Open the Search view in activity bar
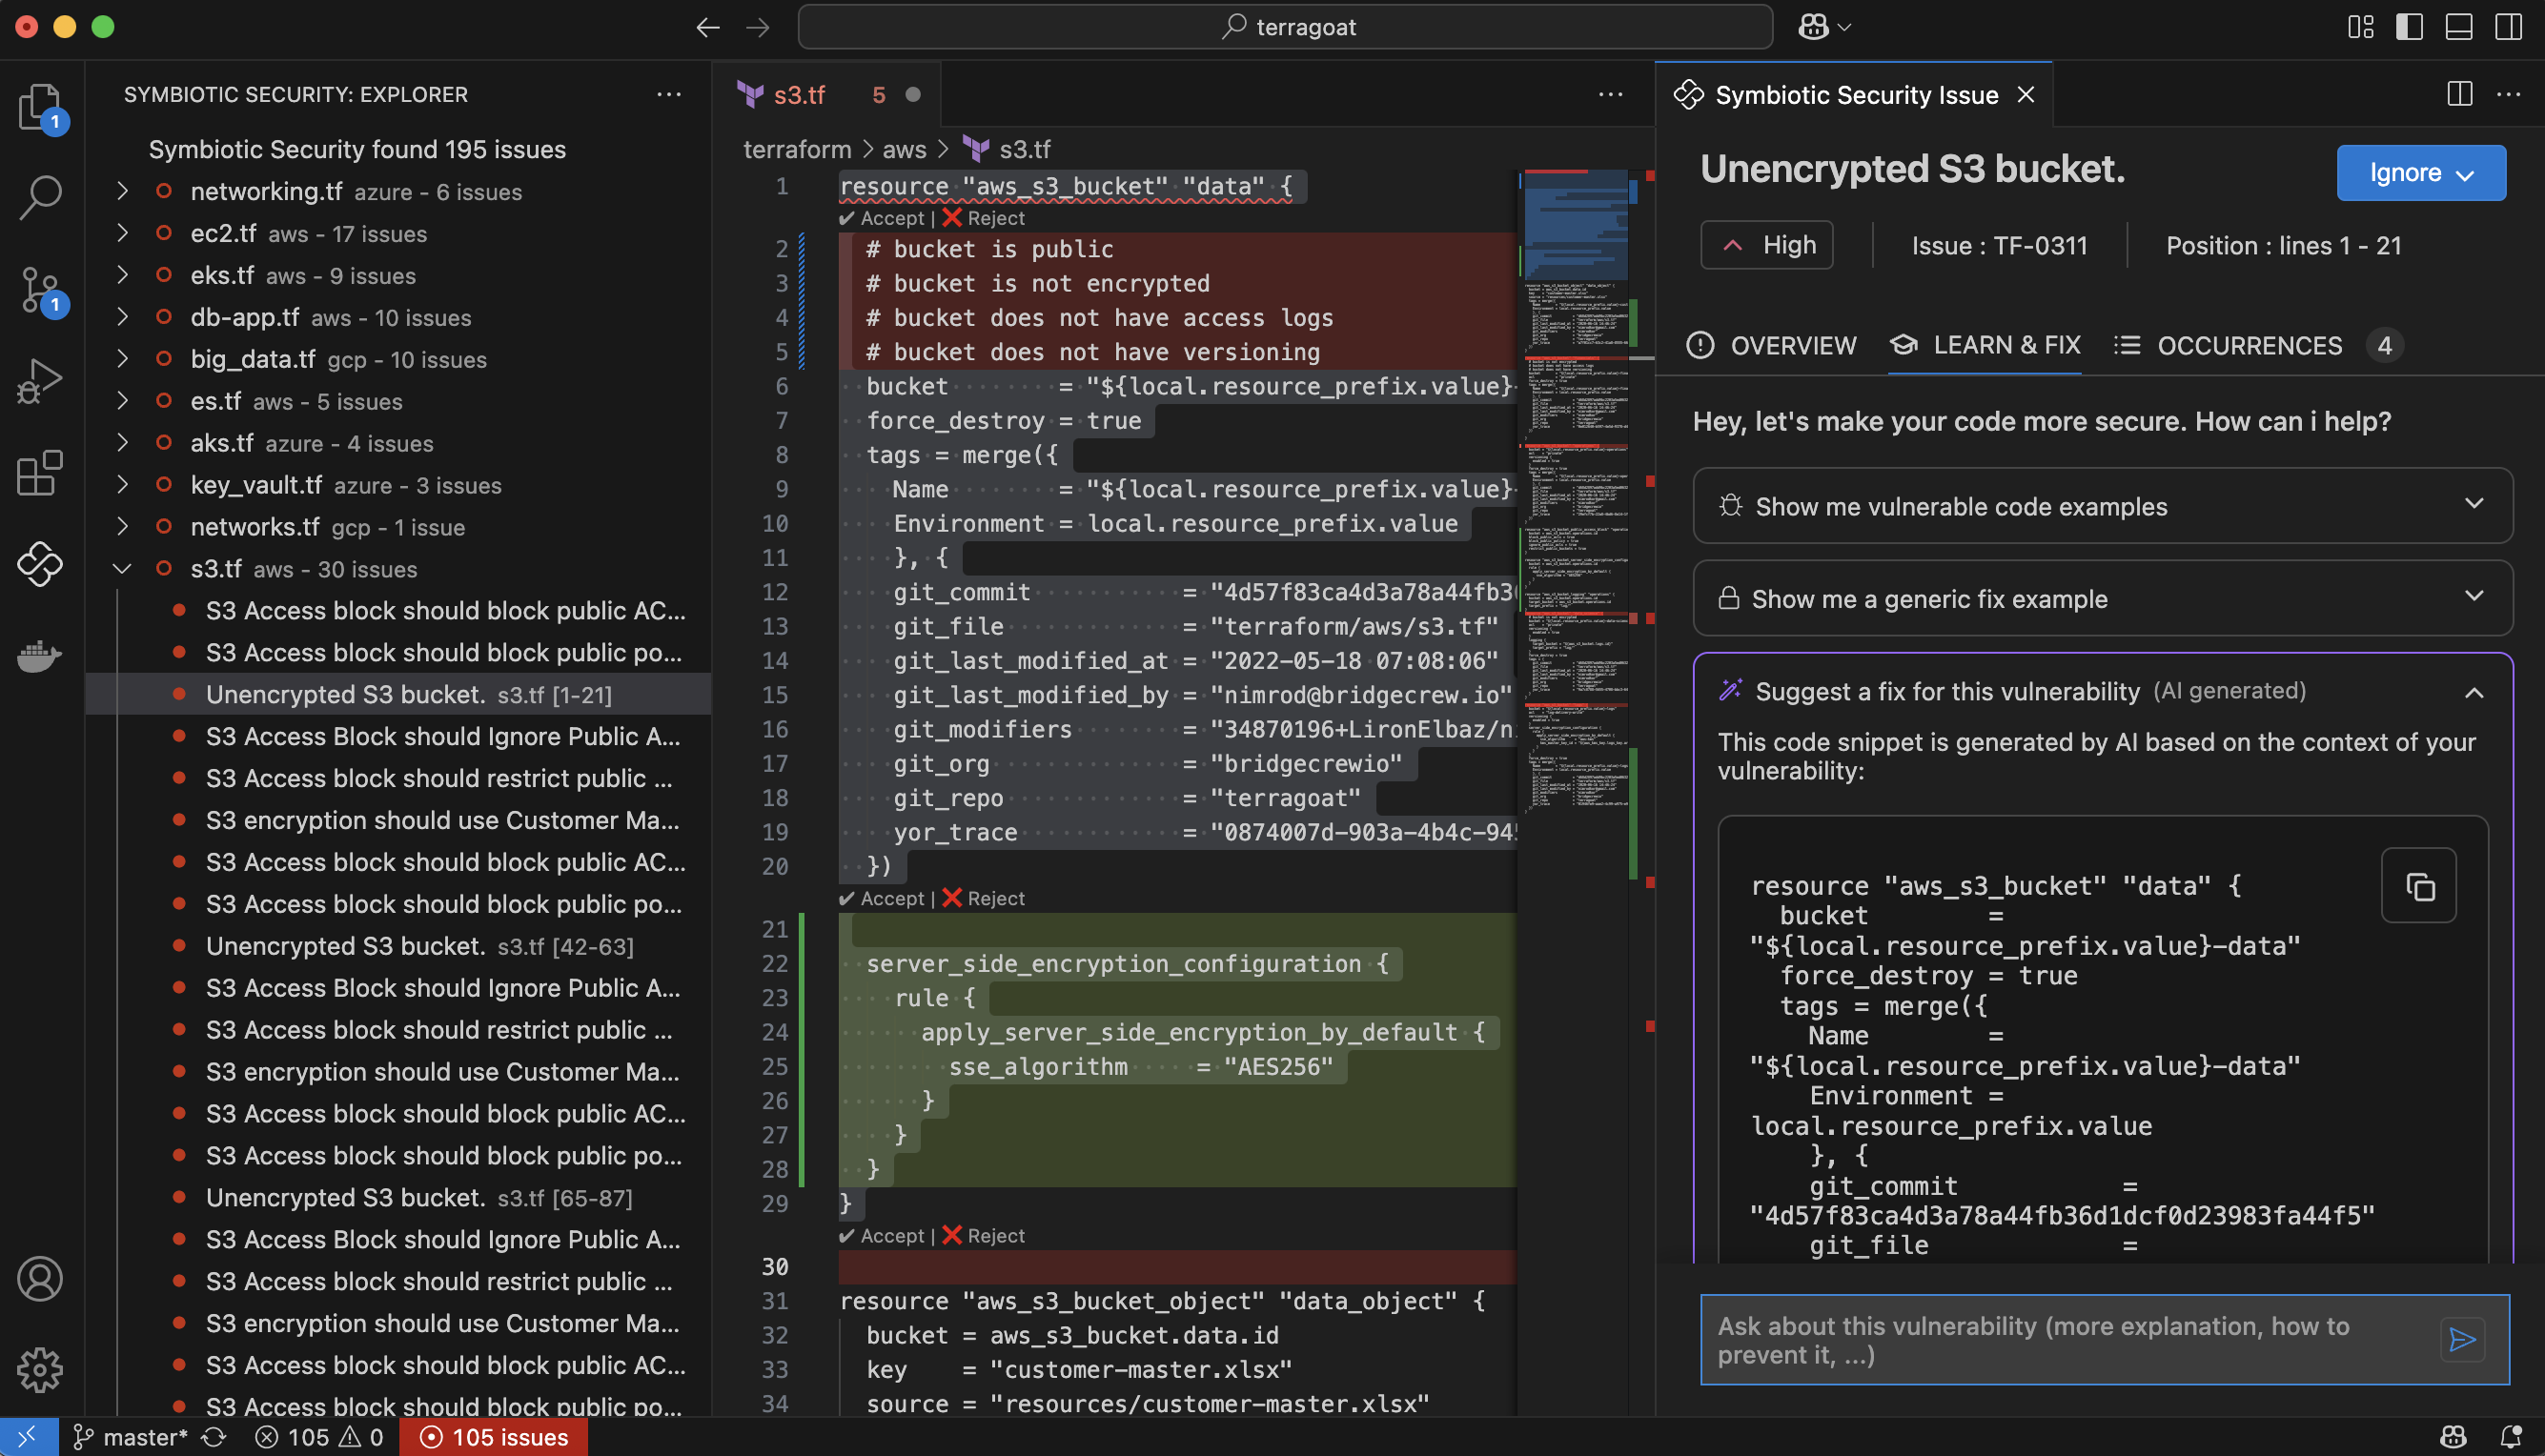 (x=40, y=197)
